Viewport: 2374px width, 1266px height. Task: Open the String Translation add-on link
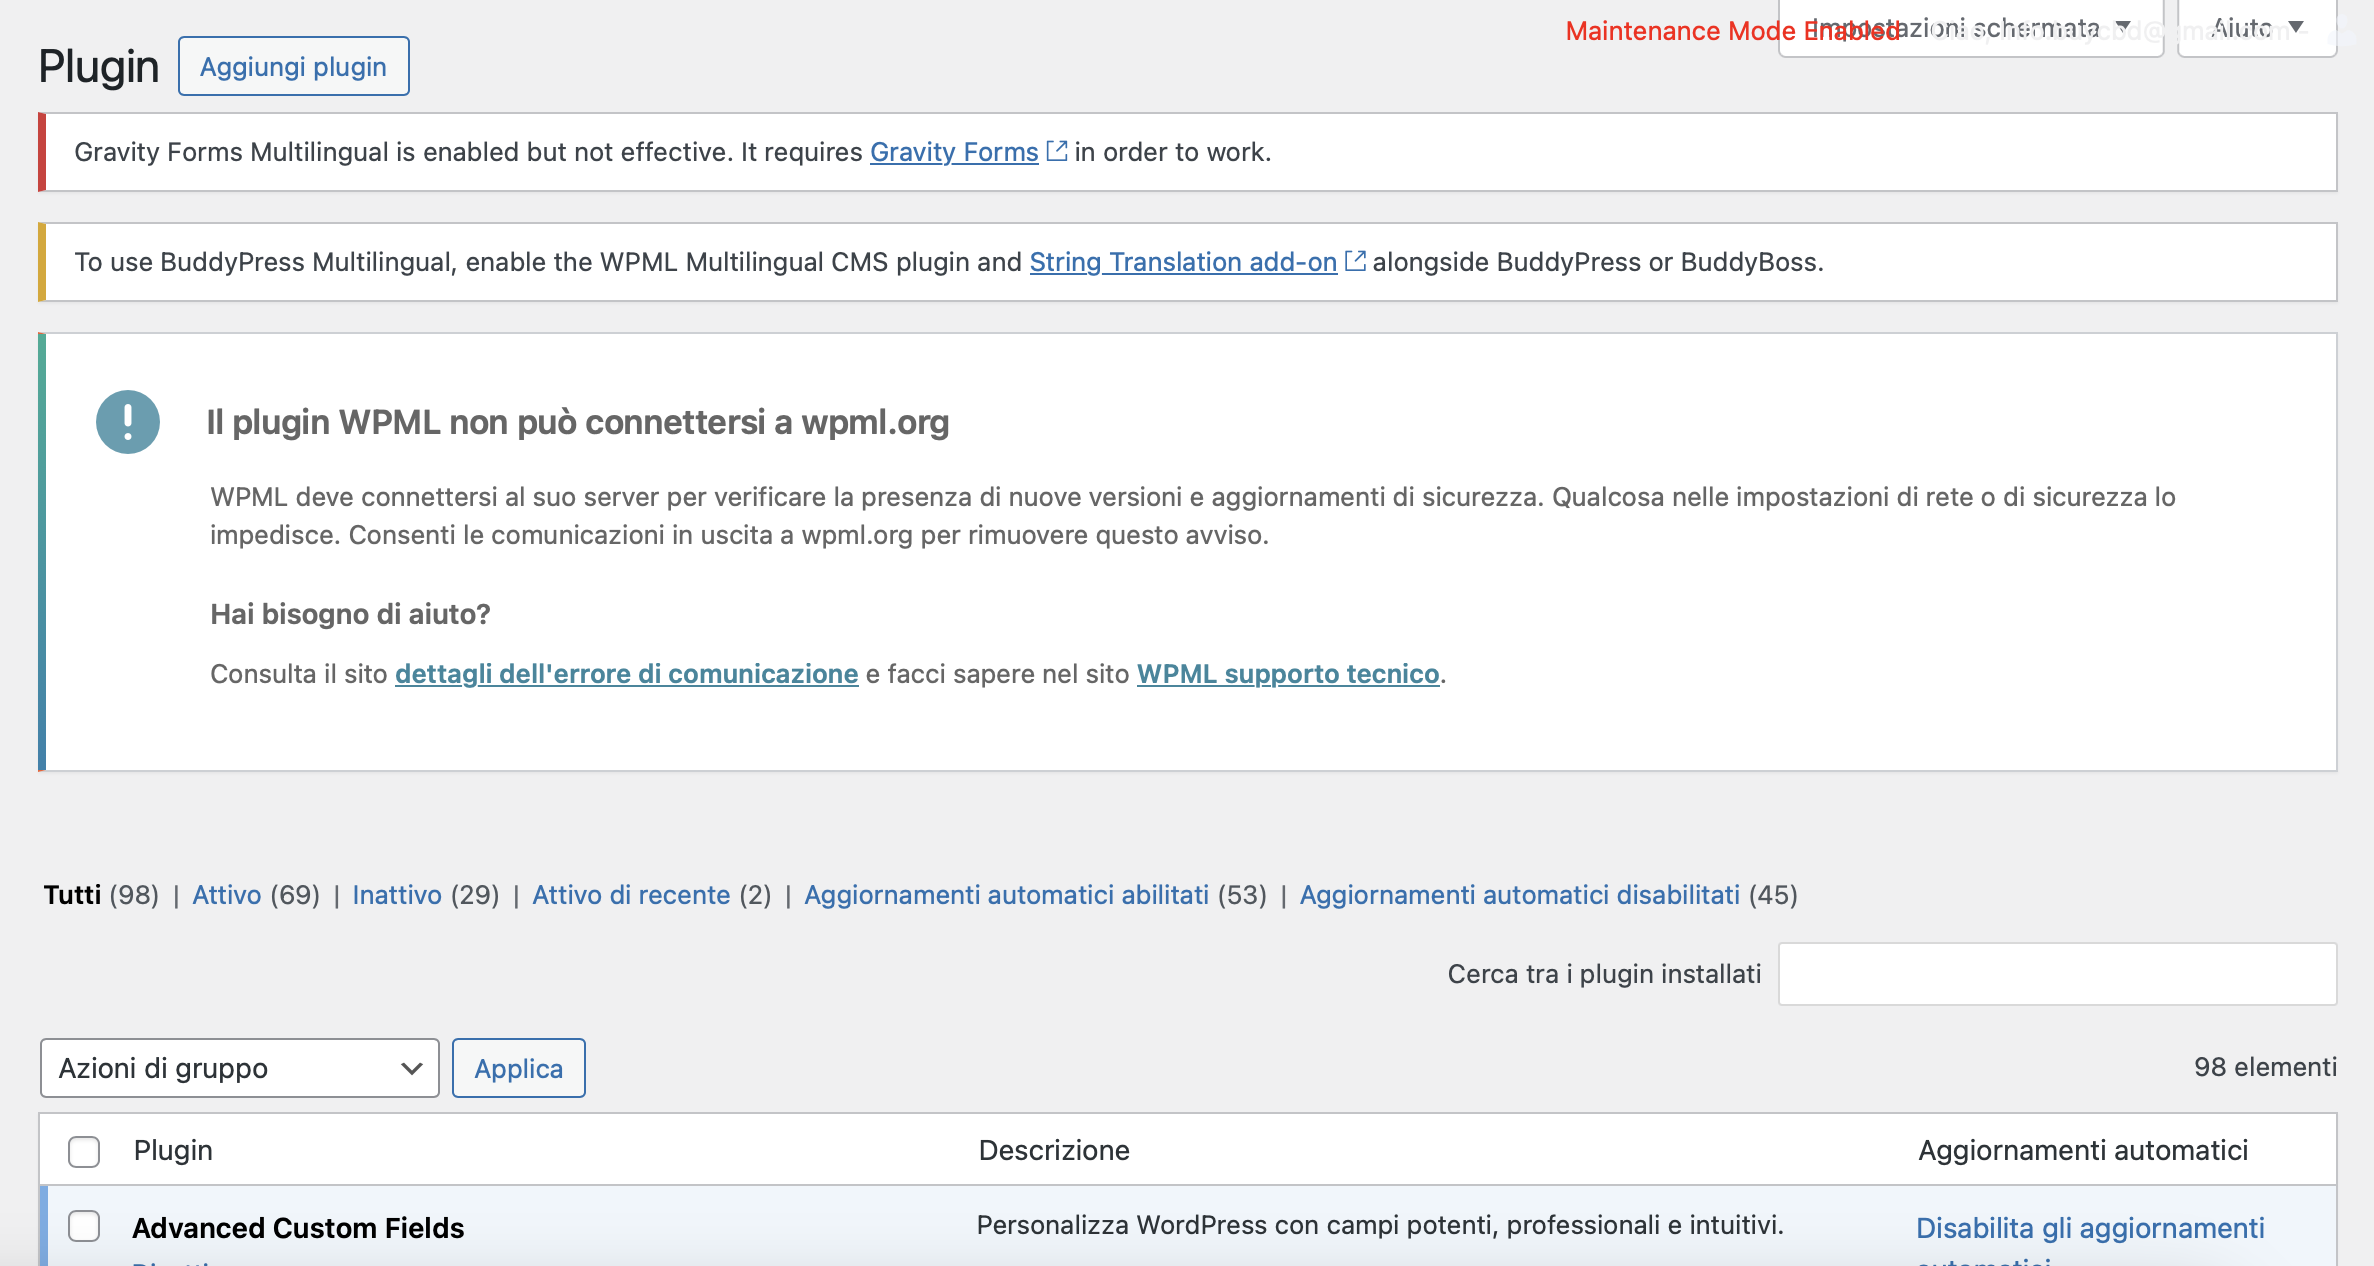(1183, 262)
